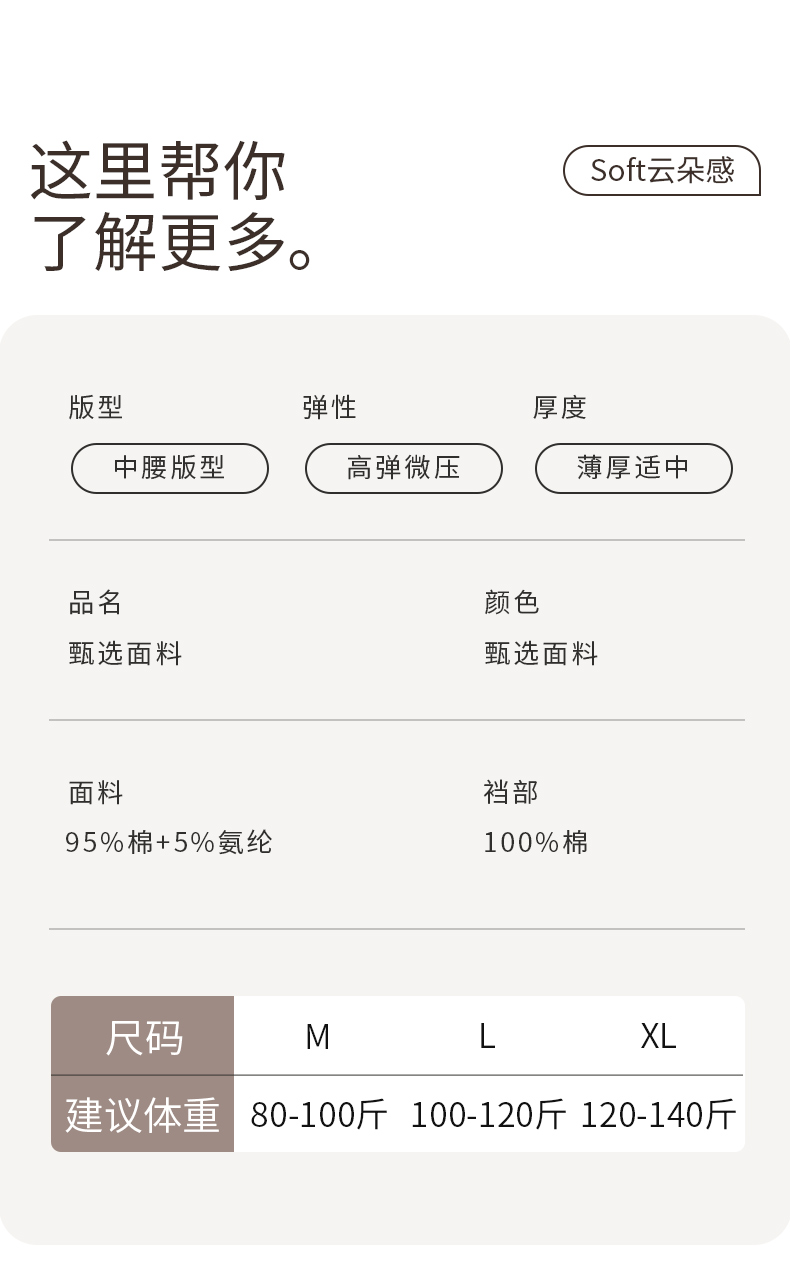
Task: Click the 建议体重 row header
Action: click(143, 1115)
